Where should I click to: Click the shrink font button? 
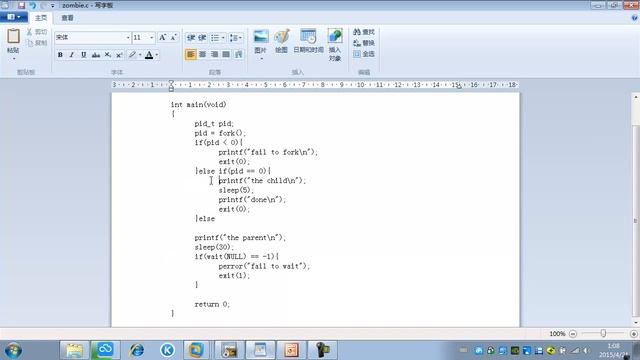tap(173, 38)
